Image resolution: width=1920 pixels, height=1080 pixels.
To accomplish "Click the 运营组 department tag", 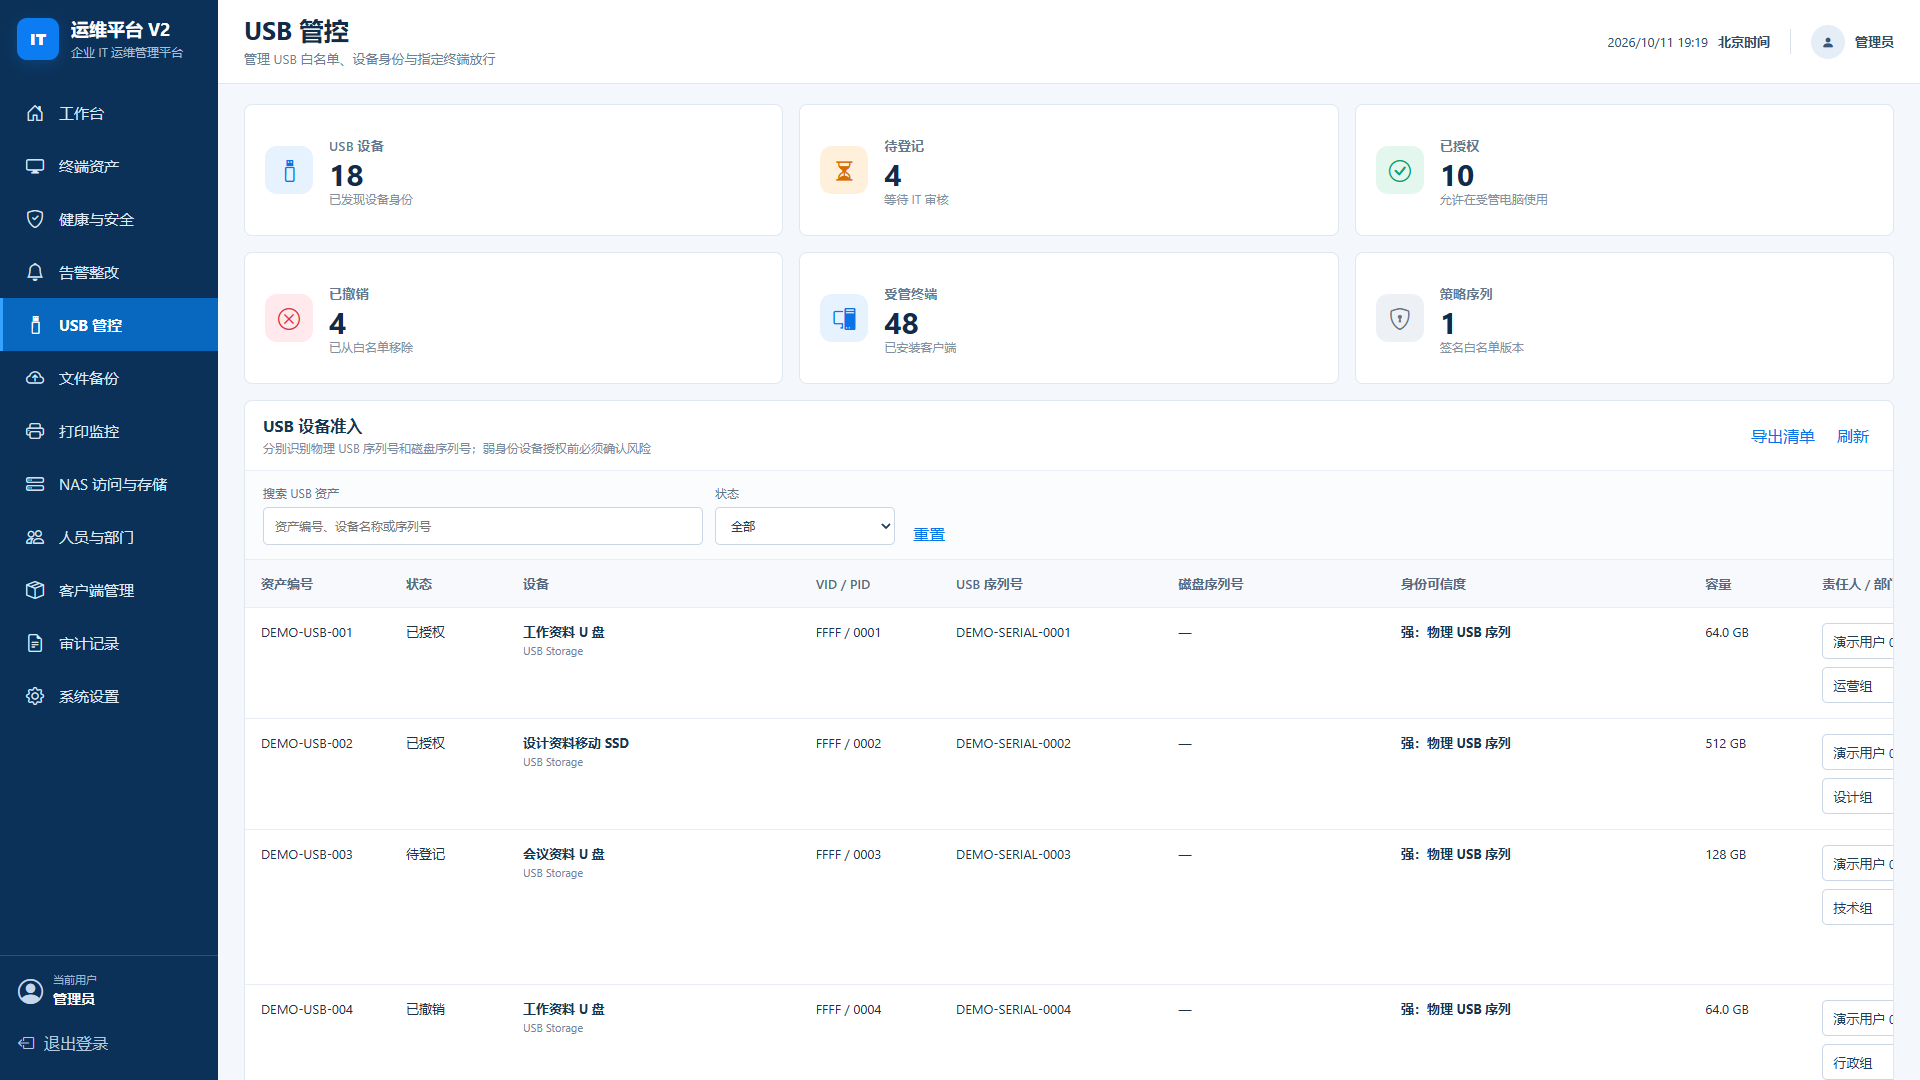I will (x=1856, y=686).
